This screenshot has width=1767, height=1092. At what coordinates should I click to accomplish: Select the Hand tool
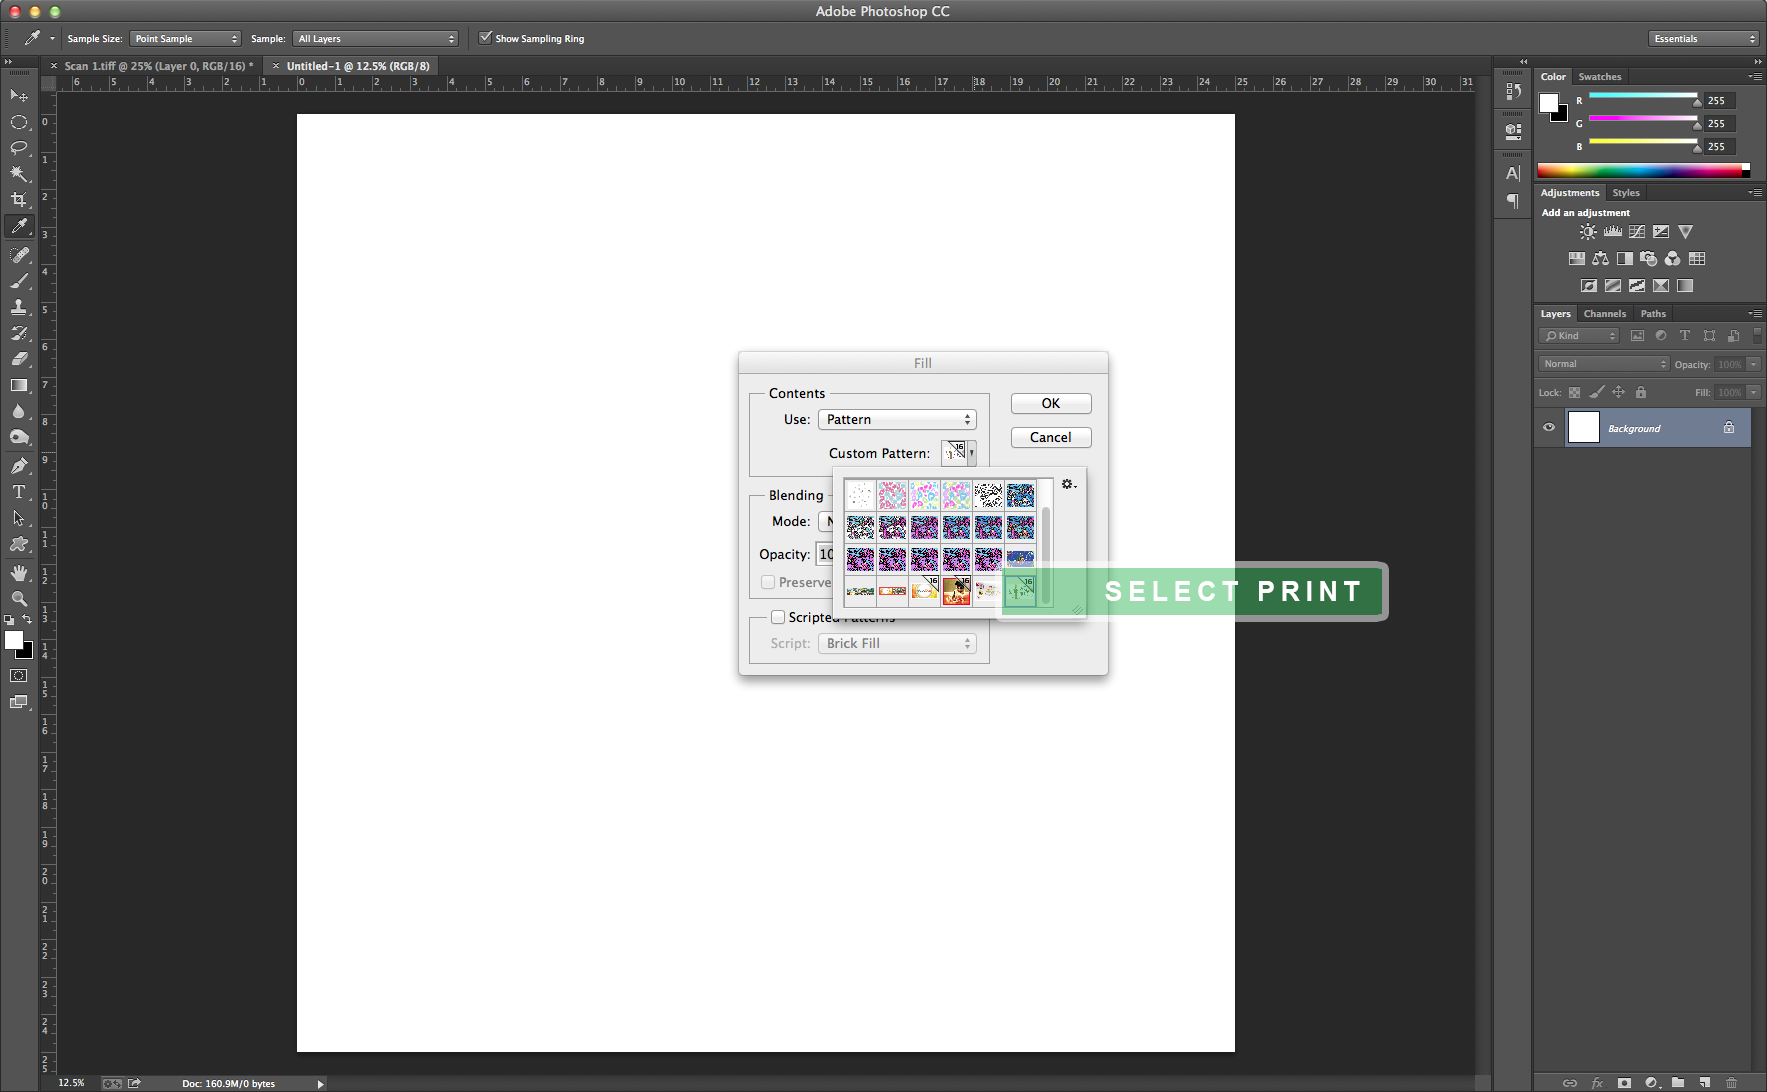pyautogui.click(x=19, y=573)
